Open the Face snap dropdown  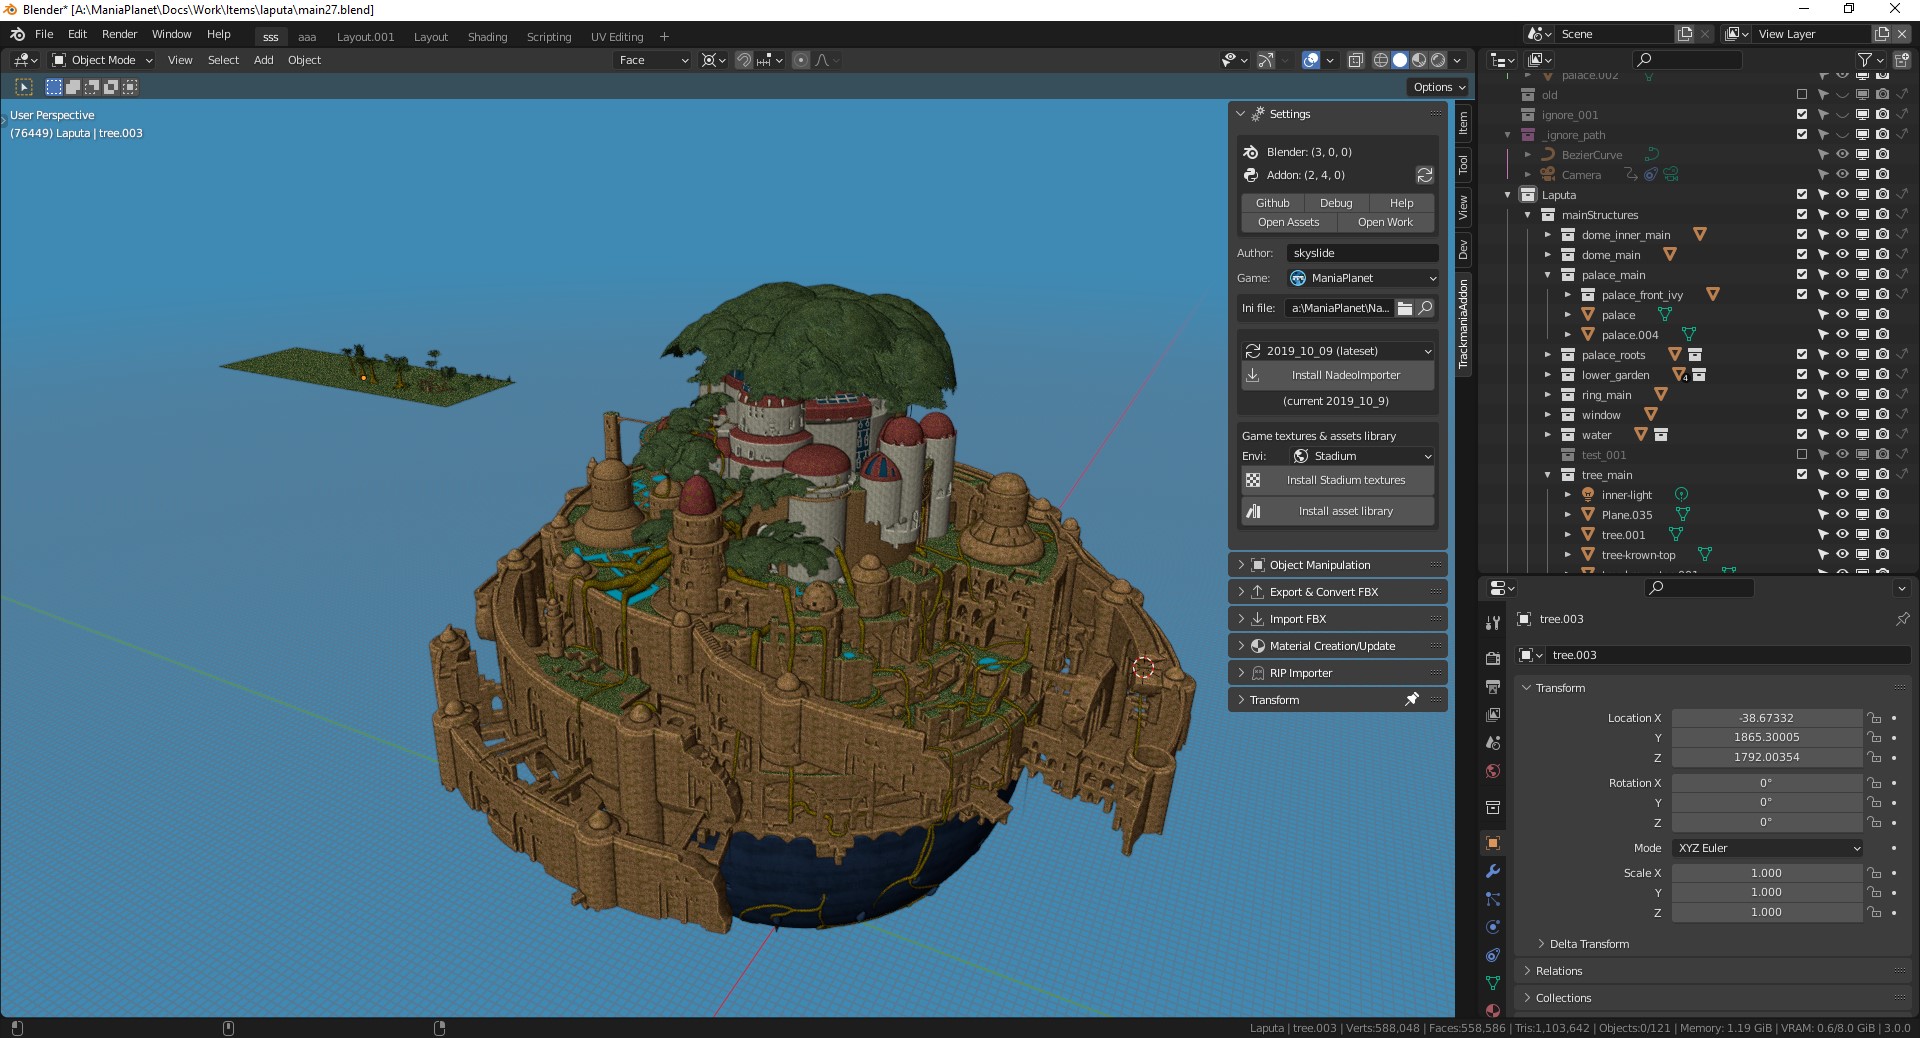(x=653, y=60)
